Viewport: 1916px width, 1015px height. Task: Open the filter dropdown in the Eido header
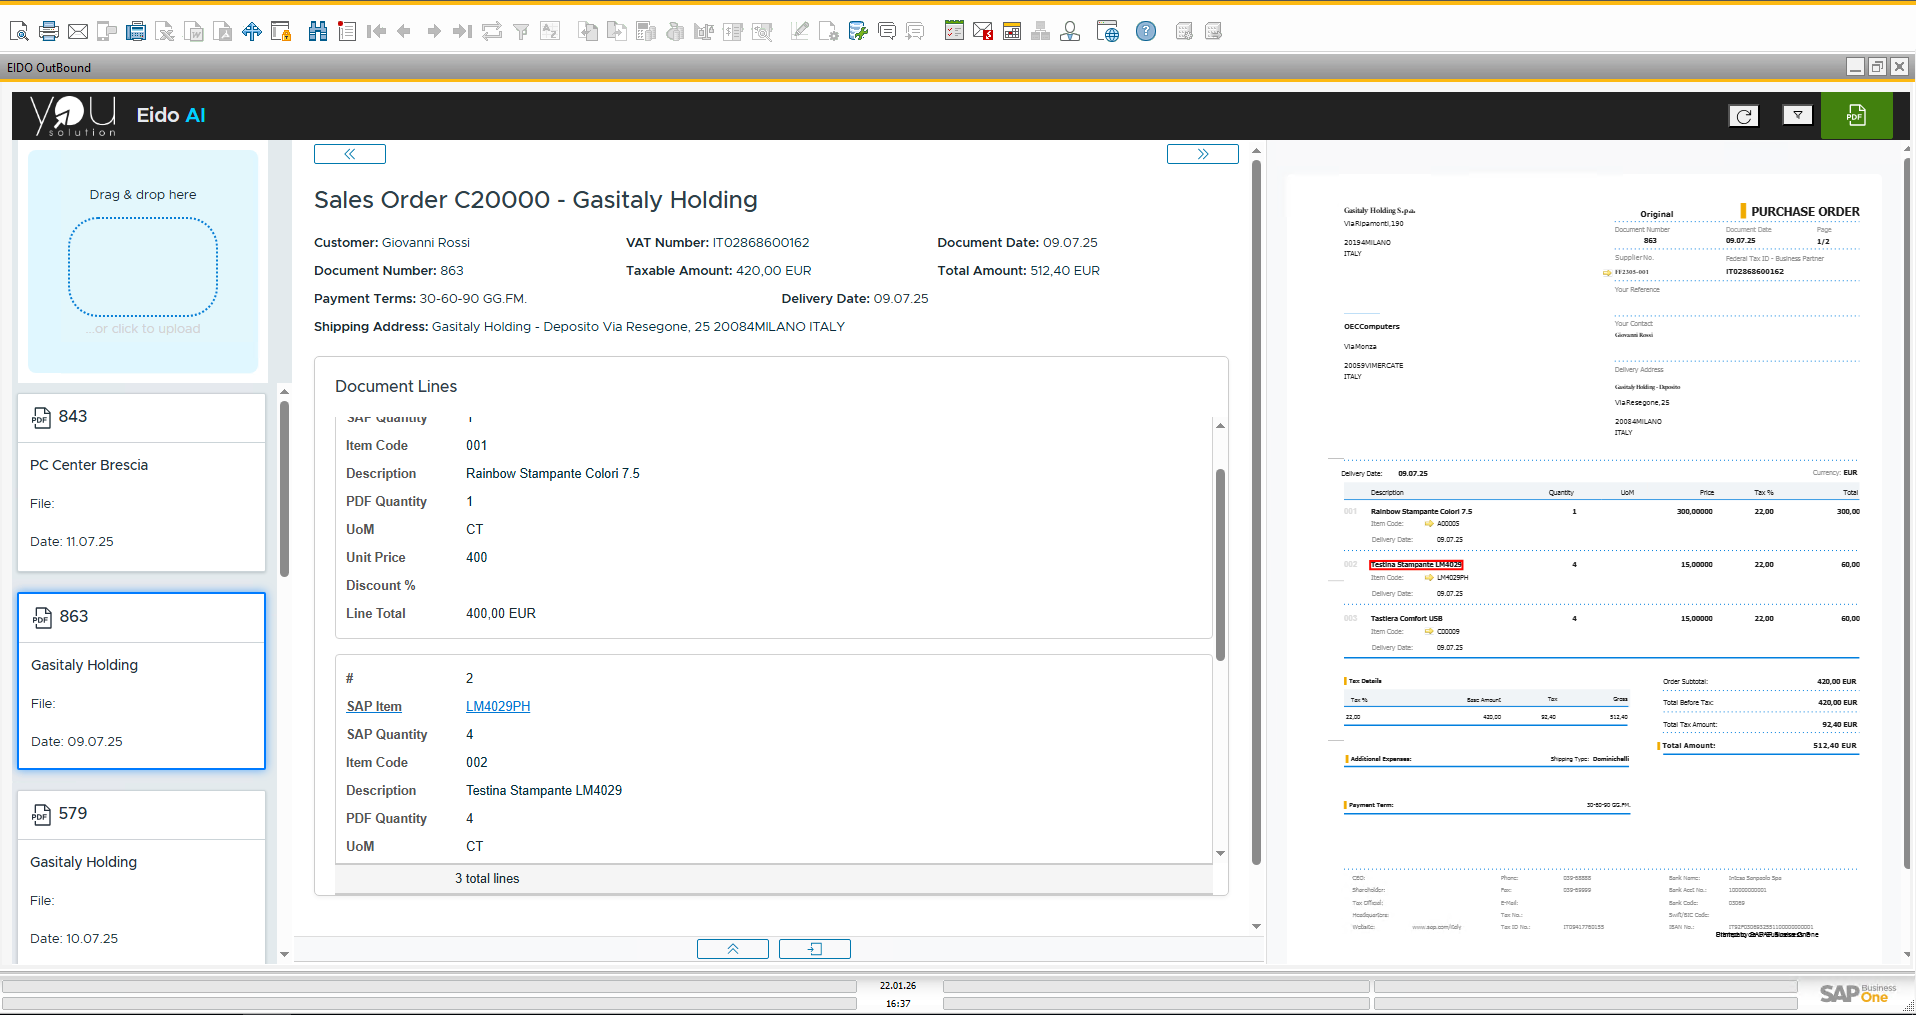point(1797,115)
